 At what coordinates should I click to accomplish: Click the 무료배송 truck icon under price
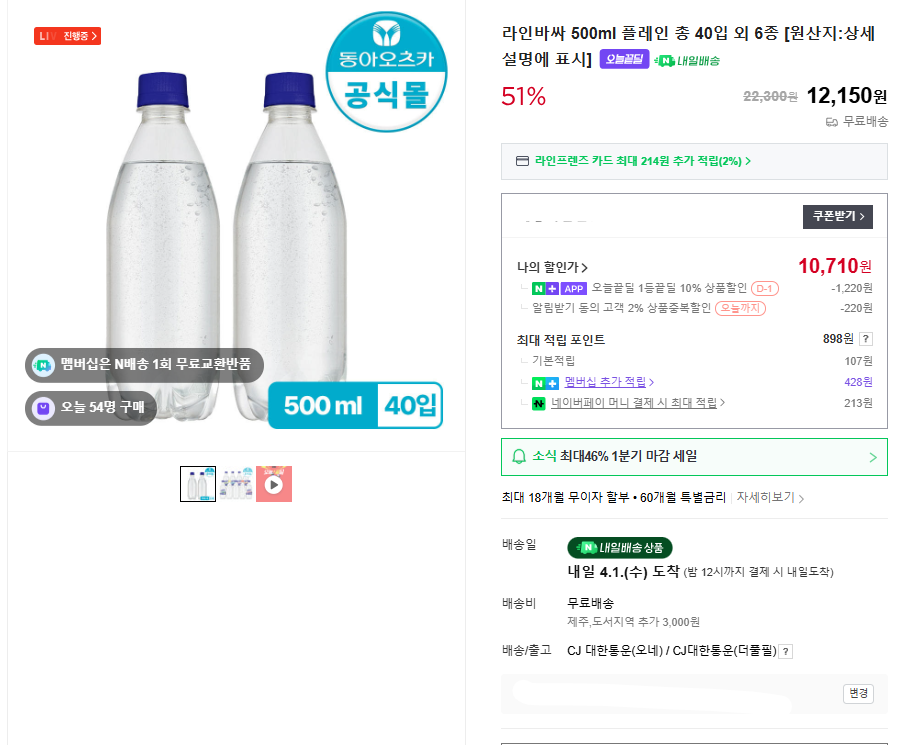click(831, 122)
